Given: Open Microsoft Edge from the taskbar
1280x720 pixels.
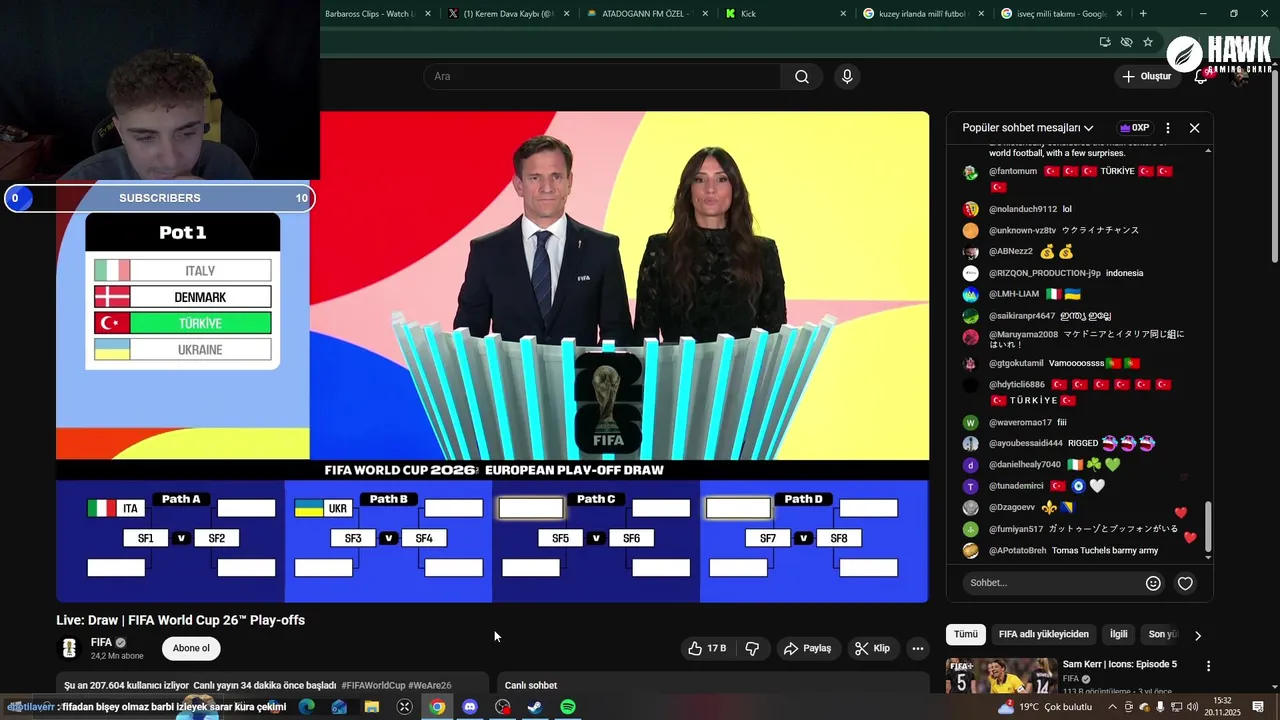Looking at the screenshot, I should coord(306,707).
